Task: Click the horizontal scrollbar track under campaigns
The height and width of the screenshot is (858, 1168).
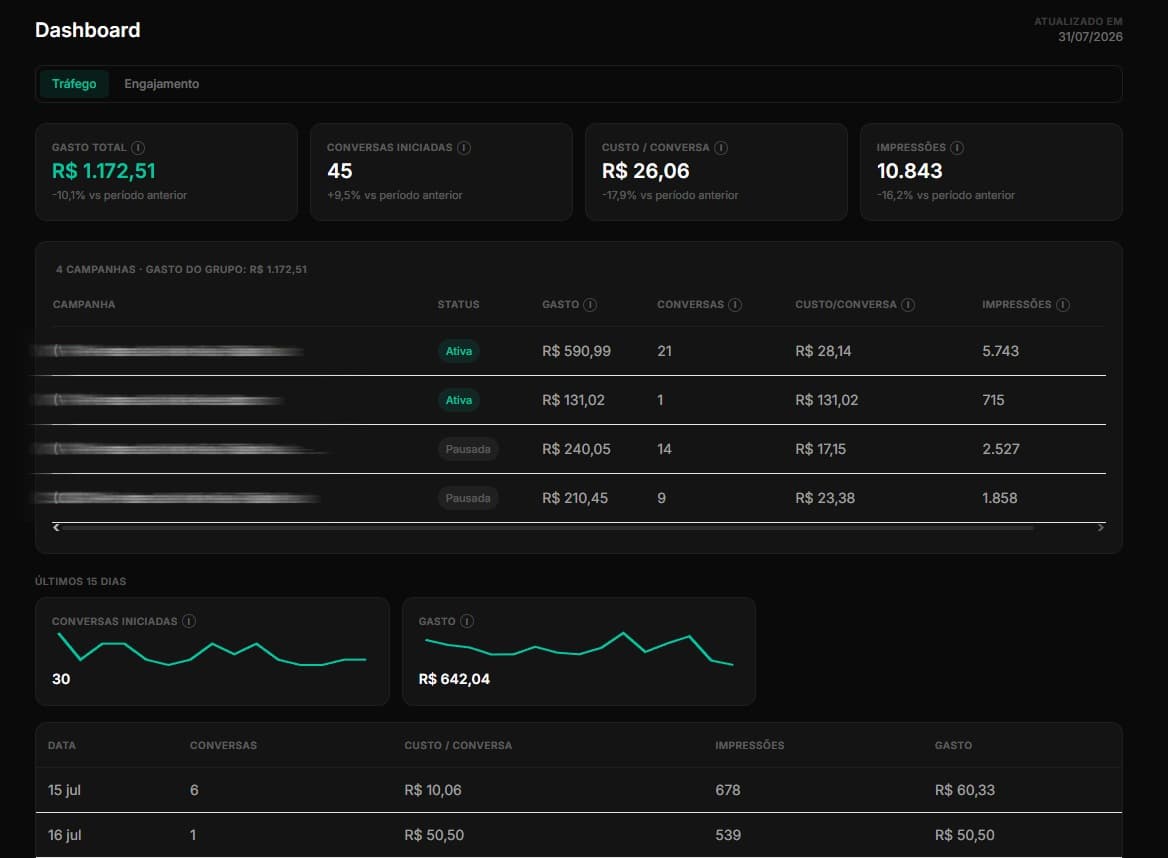Action: coord(548,527)
